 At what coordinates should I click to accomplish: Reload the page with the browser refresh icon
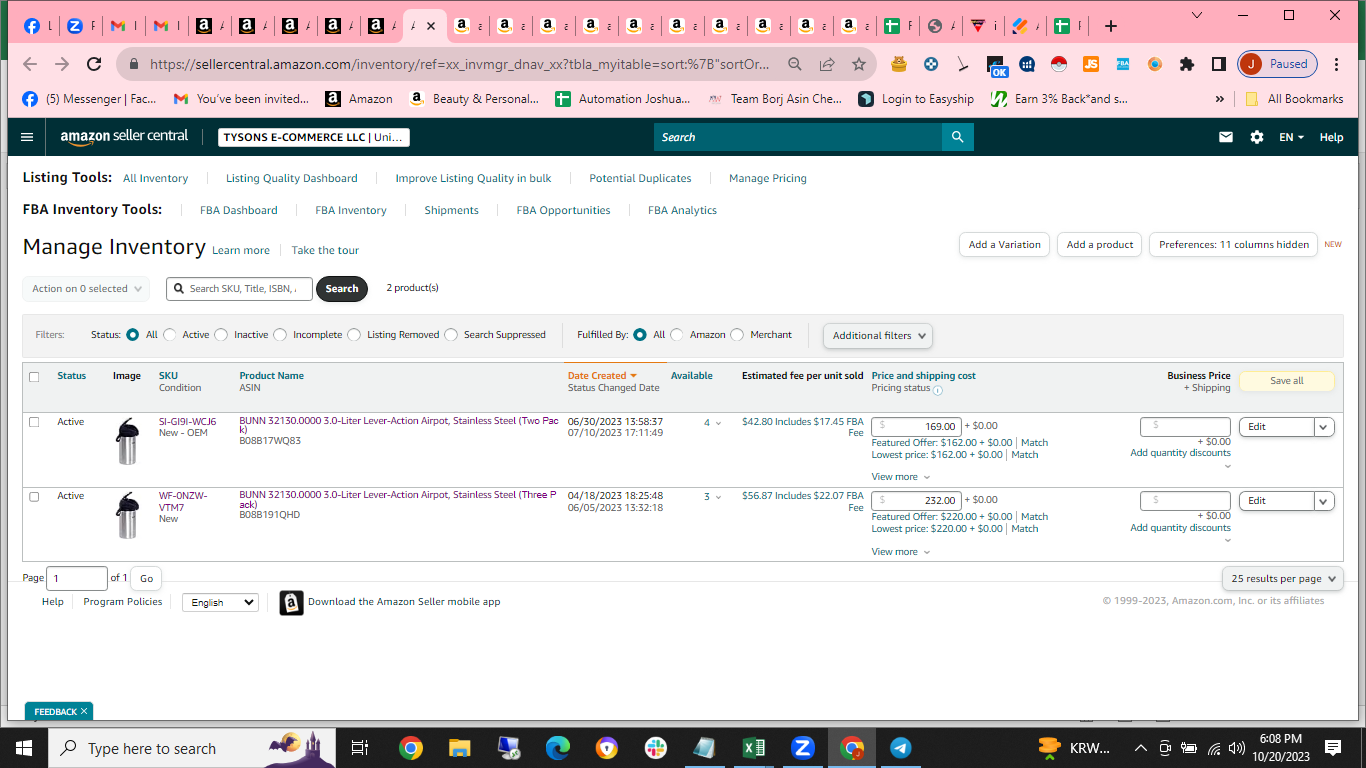click(x=94, y=64)
